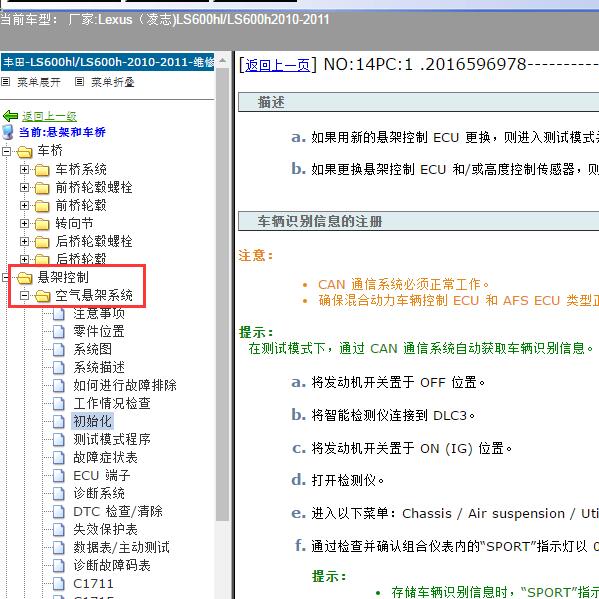Viewport: 599px width, 599px height.
Task: Expand the 转向节 folder node
Action: pyautogui.click(x=24, y=223)
